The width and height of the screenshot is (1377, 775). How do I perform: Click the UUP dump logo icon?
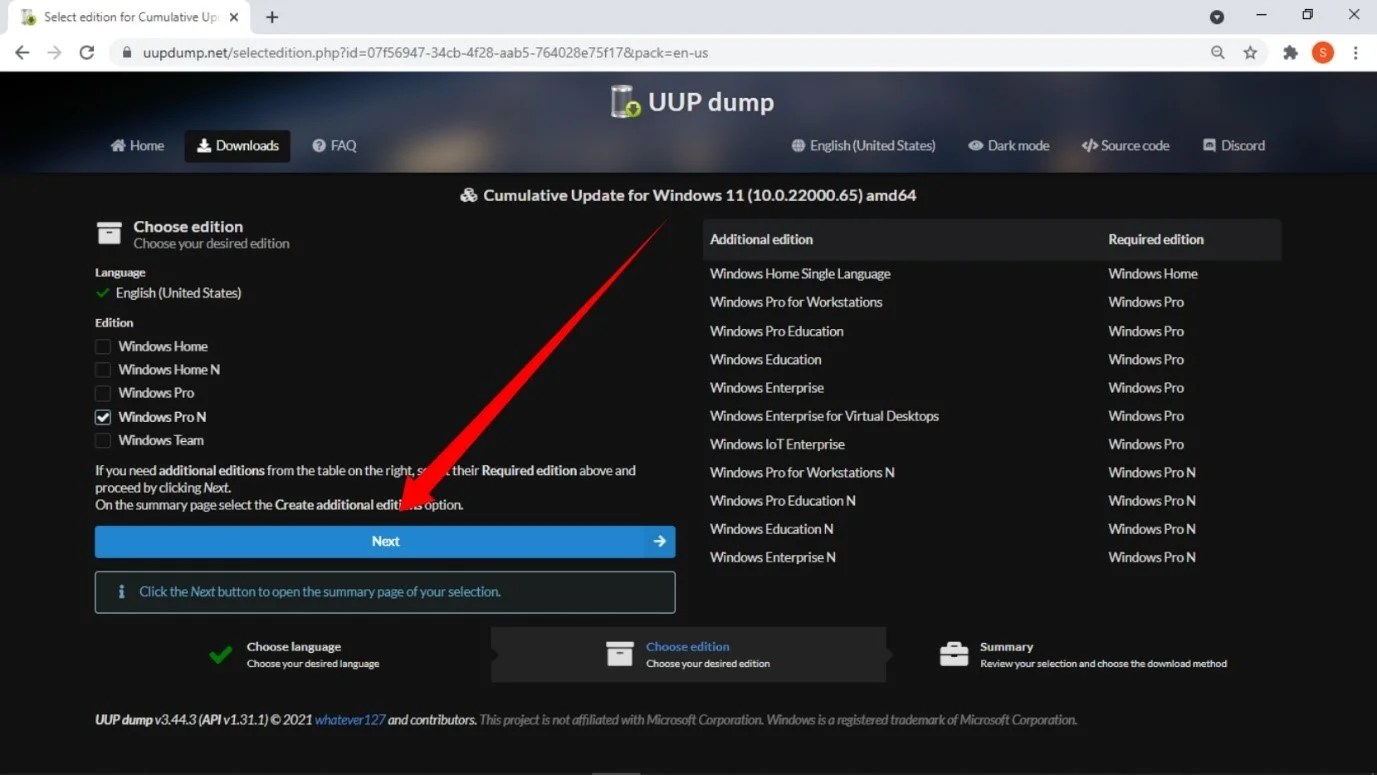(625, 102)
